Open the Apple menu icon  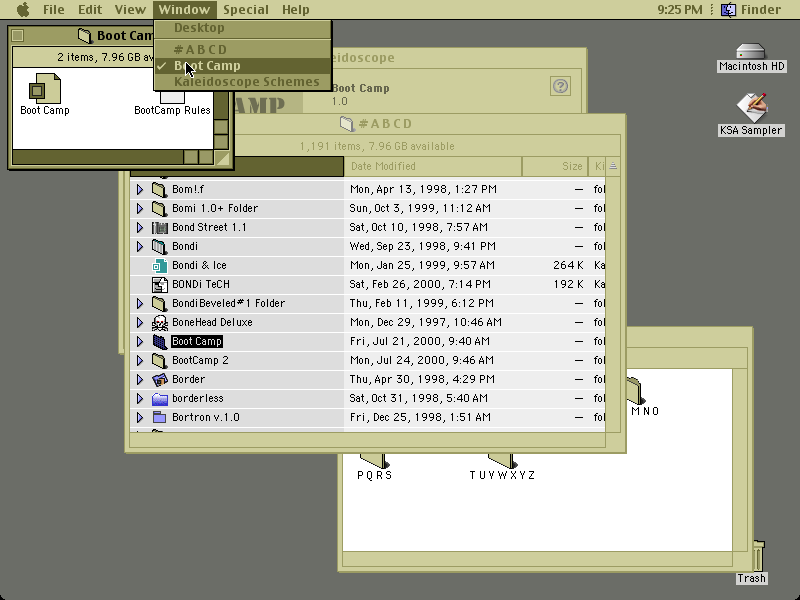click(23, 10)
